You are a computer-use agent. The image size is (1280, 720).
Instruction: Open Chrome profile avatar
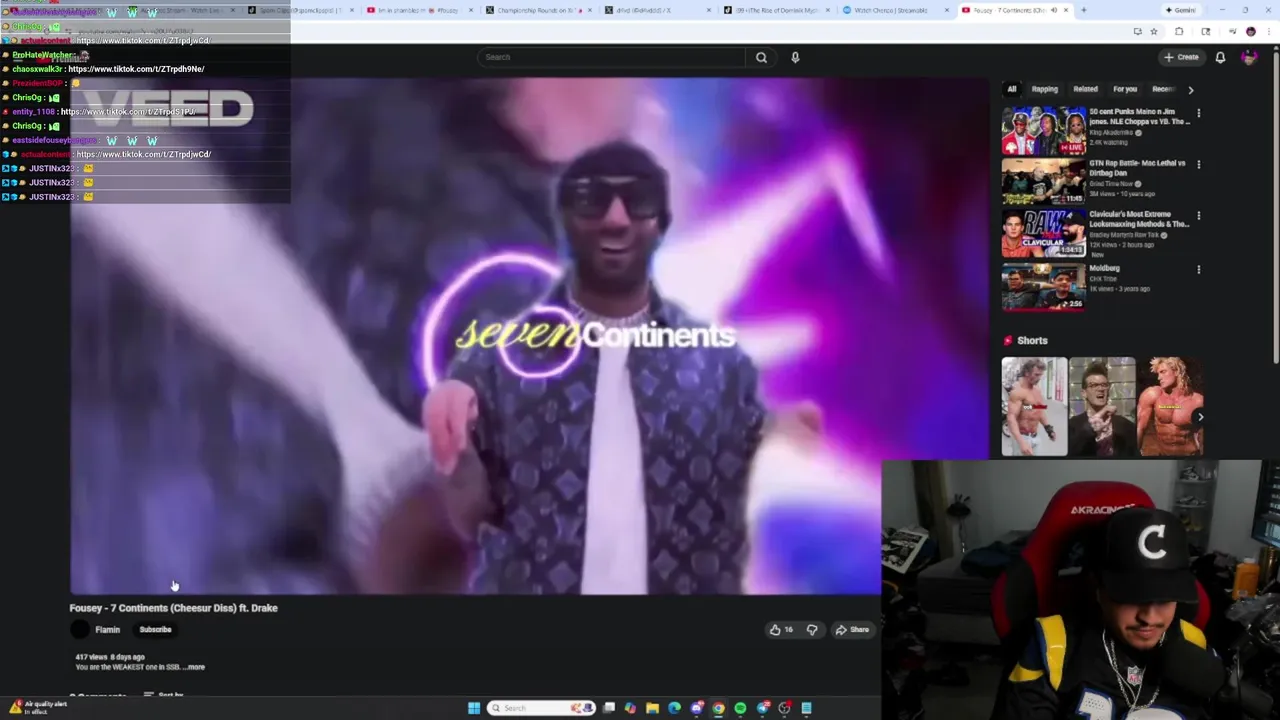tap(1250, 31)
